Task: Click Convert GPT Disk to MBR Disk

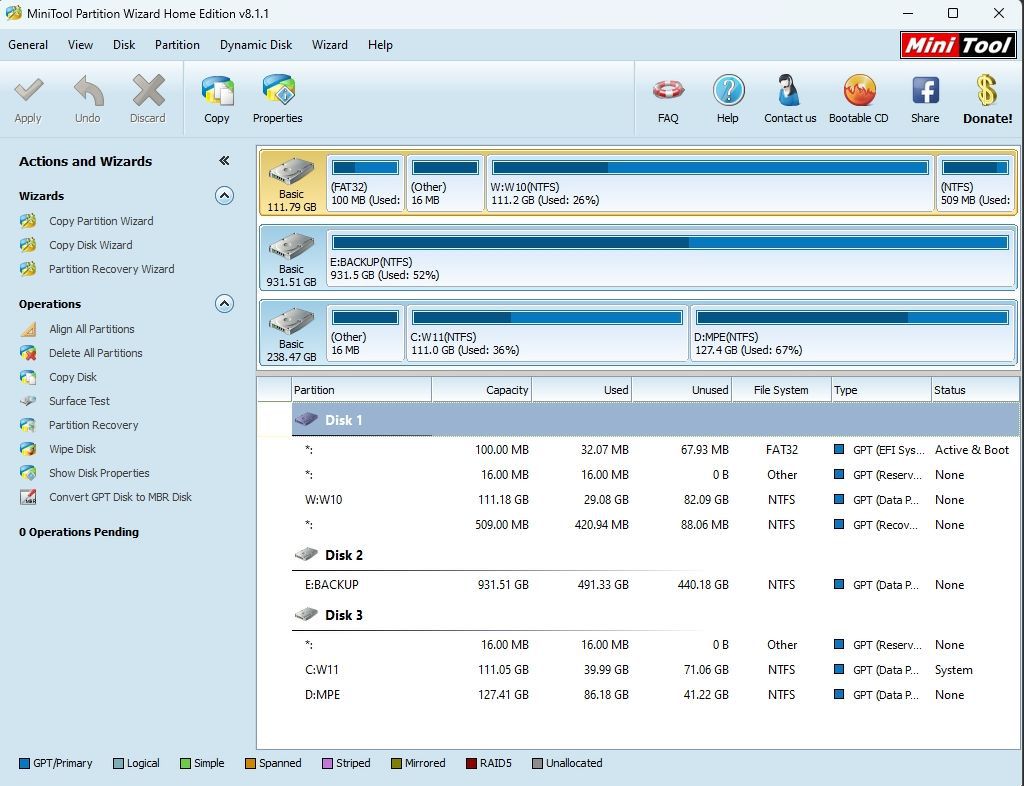Action: (120, 497)
